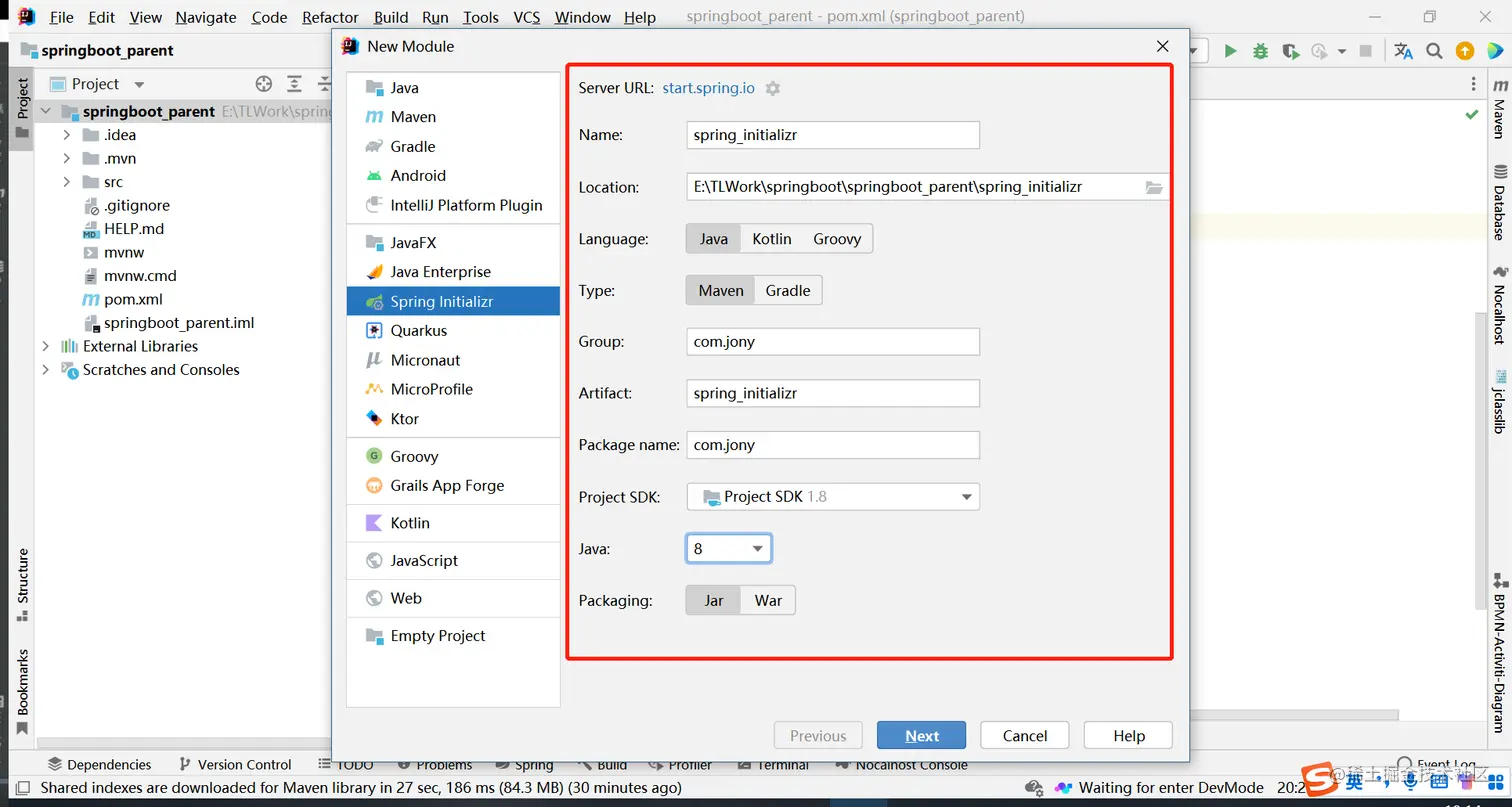Screen dimensions: 1512x807
Task: Select Java language option
Action: tap(713, 239)
